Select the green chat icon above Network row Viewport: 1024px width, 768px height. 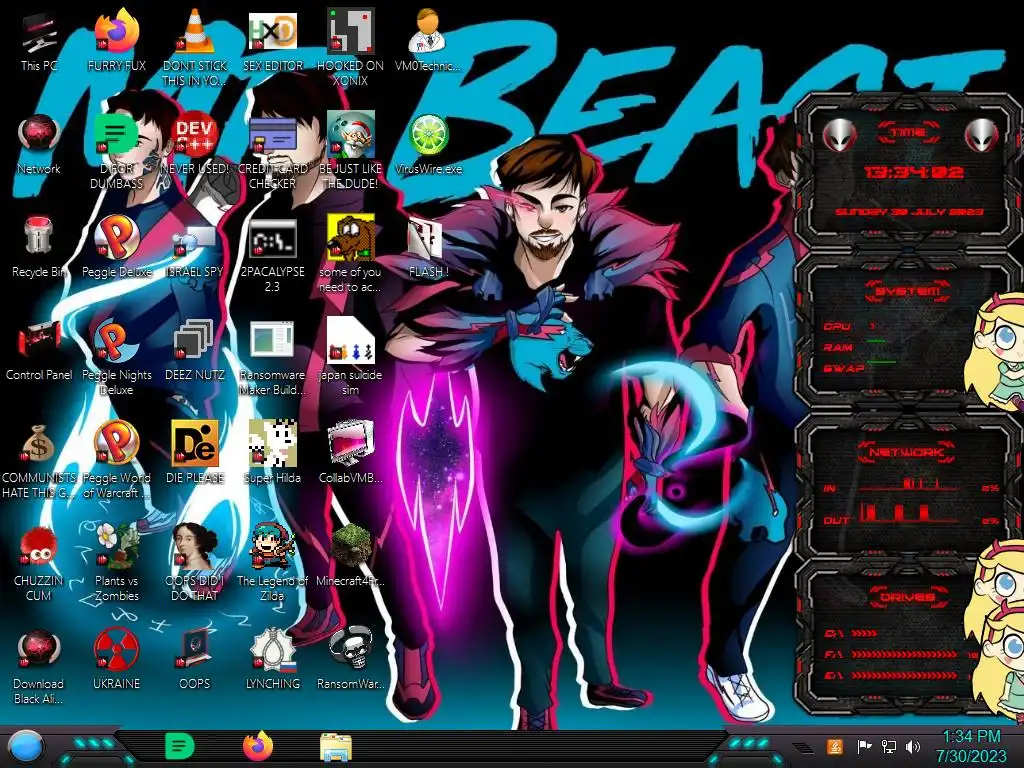click(116, 135)
